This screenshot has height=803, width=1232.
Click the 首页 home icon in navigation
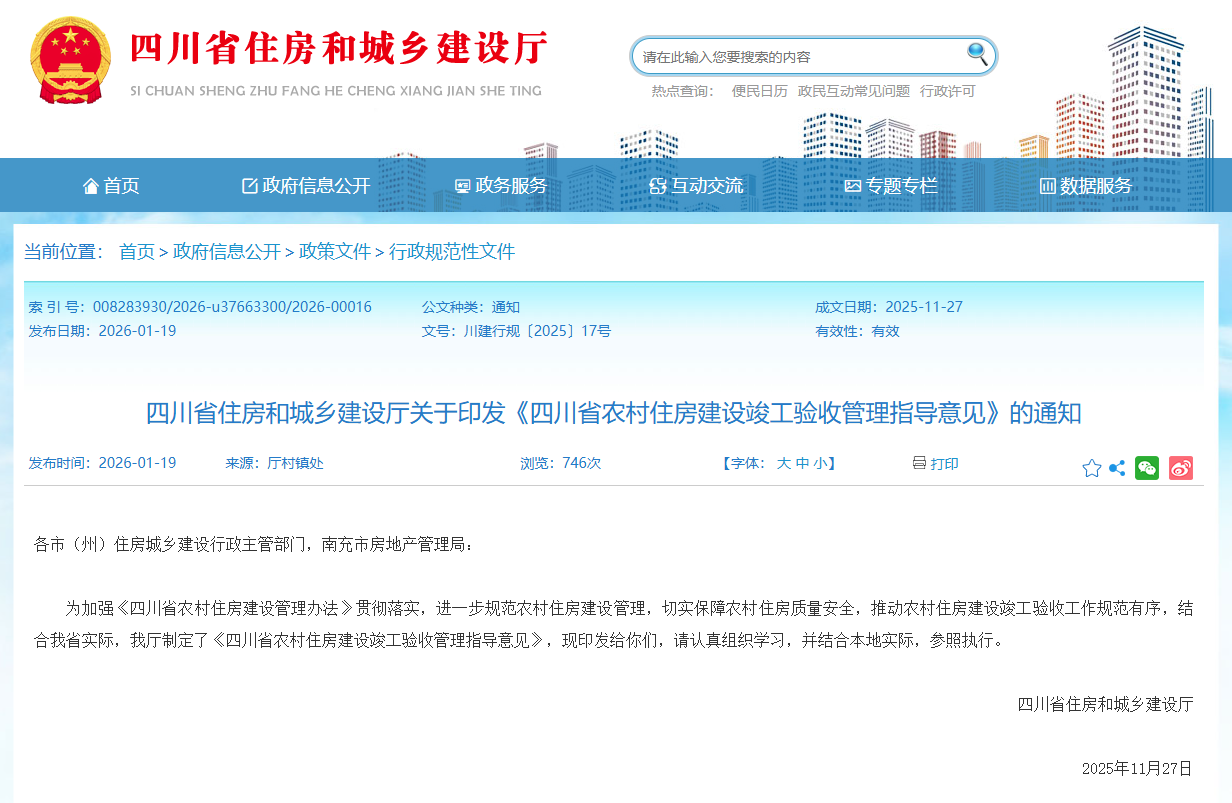point(93,185)
